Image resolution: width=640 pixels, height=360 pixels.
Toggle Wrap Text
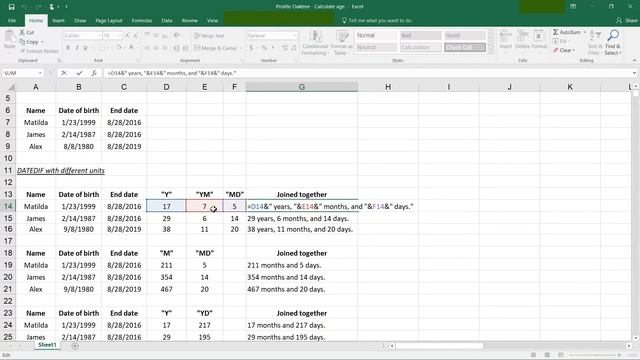point(209,36)
